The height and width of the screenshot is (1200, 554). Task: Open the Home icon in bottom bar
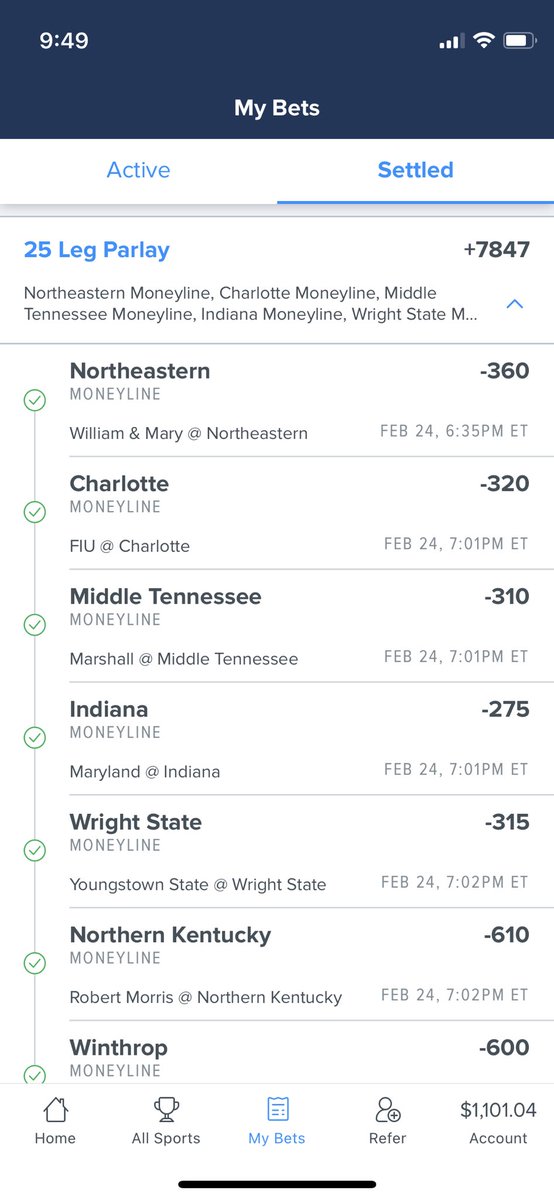[55, 1110]
